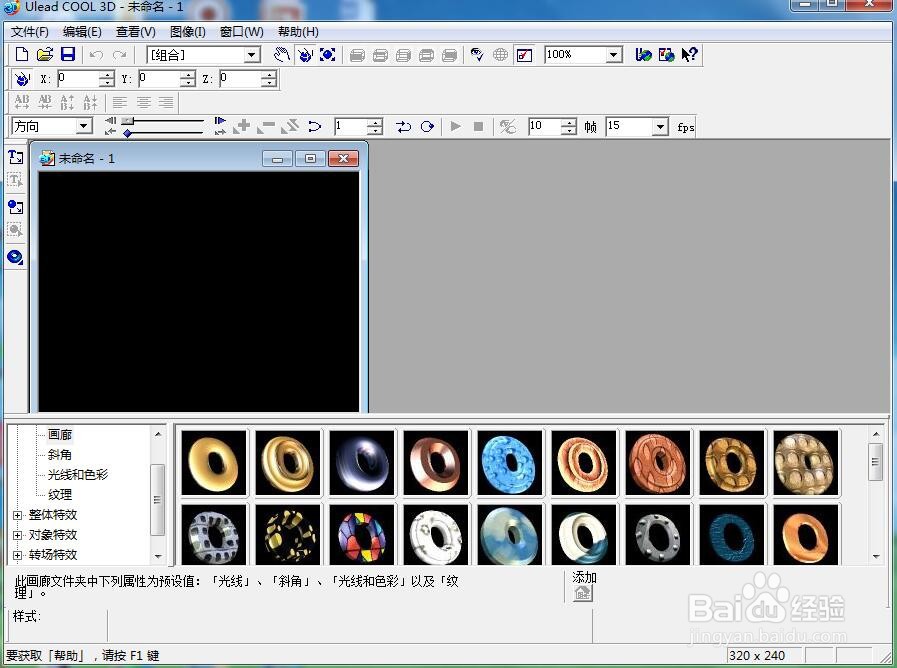Click the frame count 10 spinner
Viewport: 897px width, 668px height.
click(x=569, y=126)
